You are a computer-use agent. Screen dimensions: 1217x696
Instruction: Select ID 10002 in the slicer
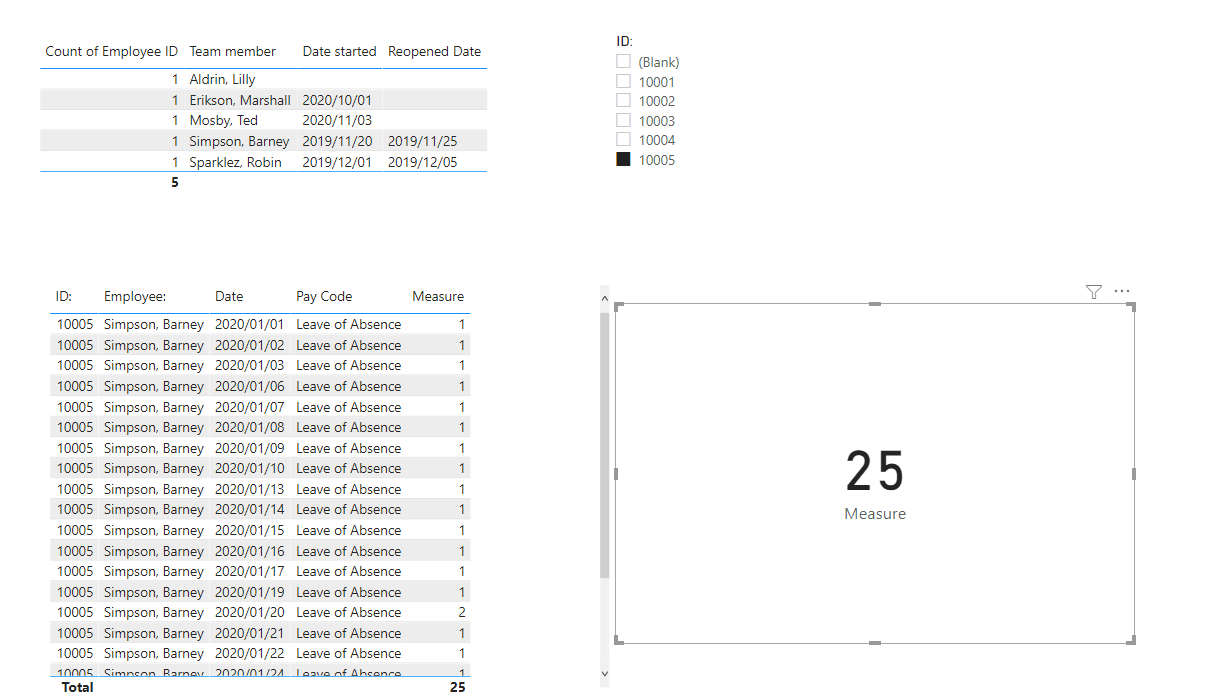pyautogui.click(x=624, y=101)
